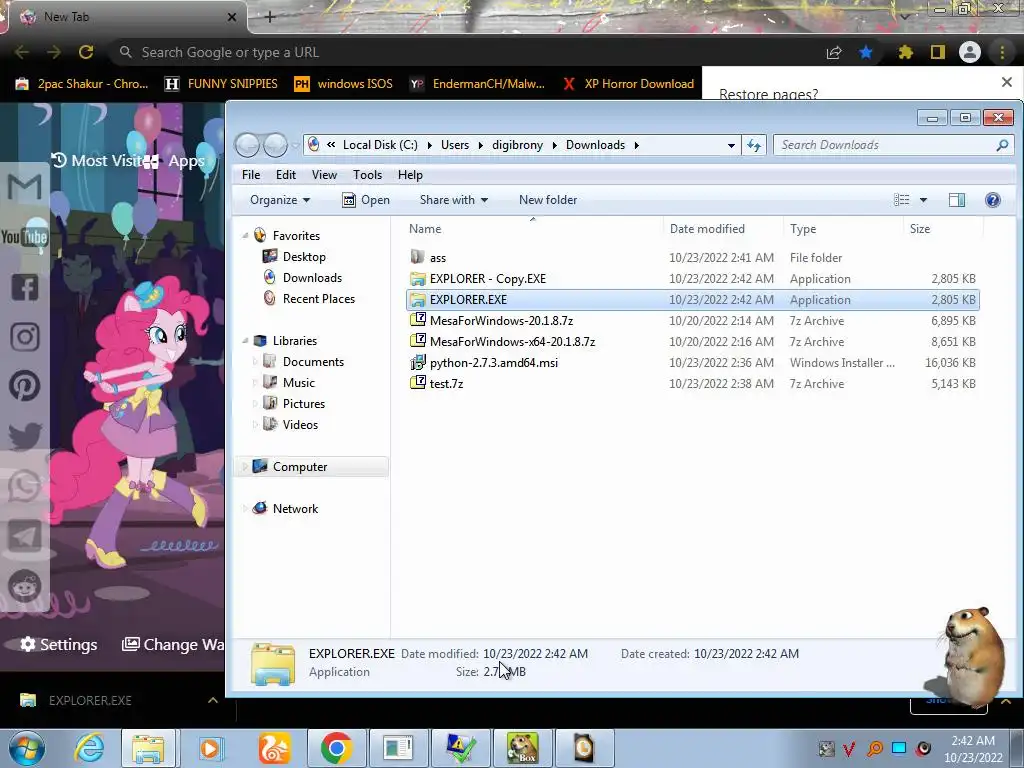Click the New folder button
Viewport: 1024px width, 768px height.
(548, 200)
